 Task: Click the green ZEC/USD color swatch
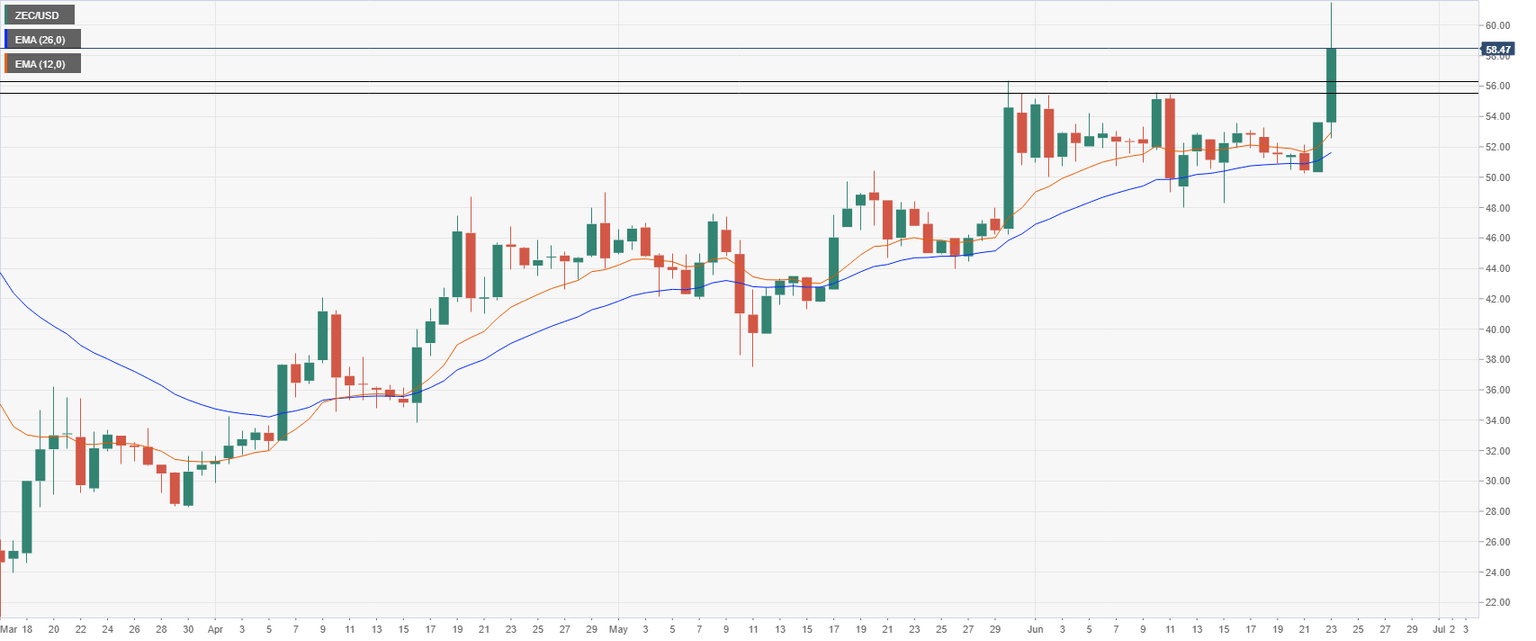6,15
